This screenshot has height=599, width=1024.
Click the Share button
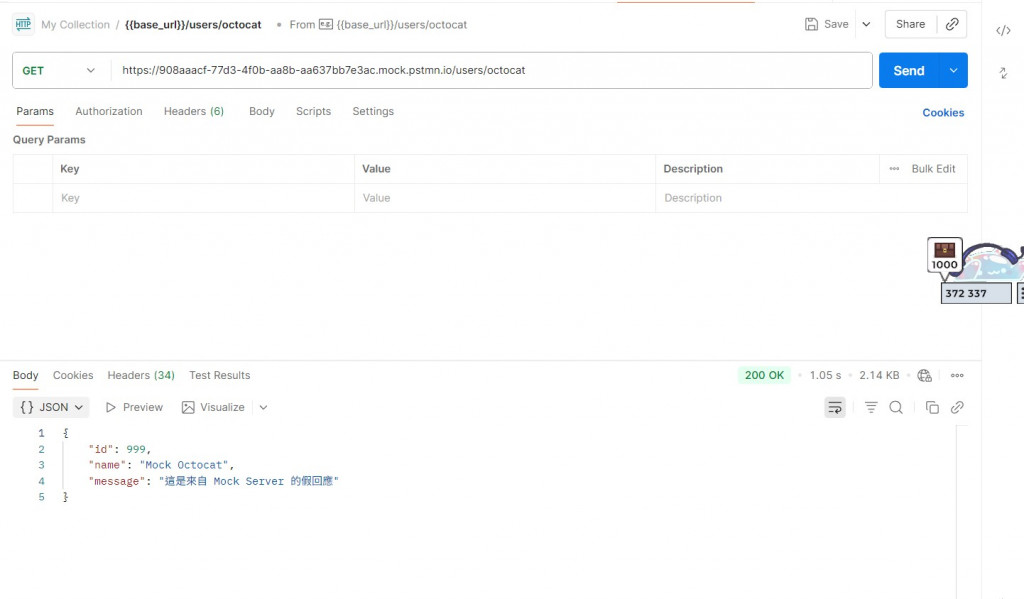[910, 24]
